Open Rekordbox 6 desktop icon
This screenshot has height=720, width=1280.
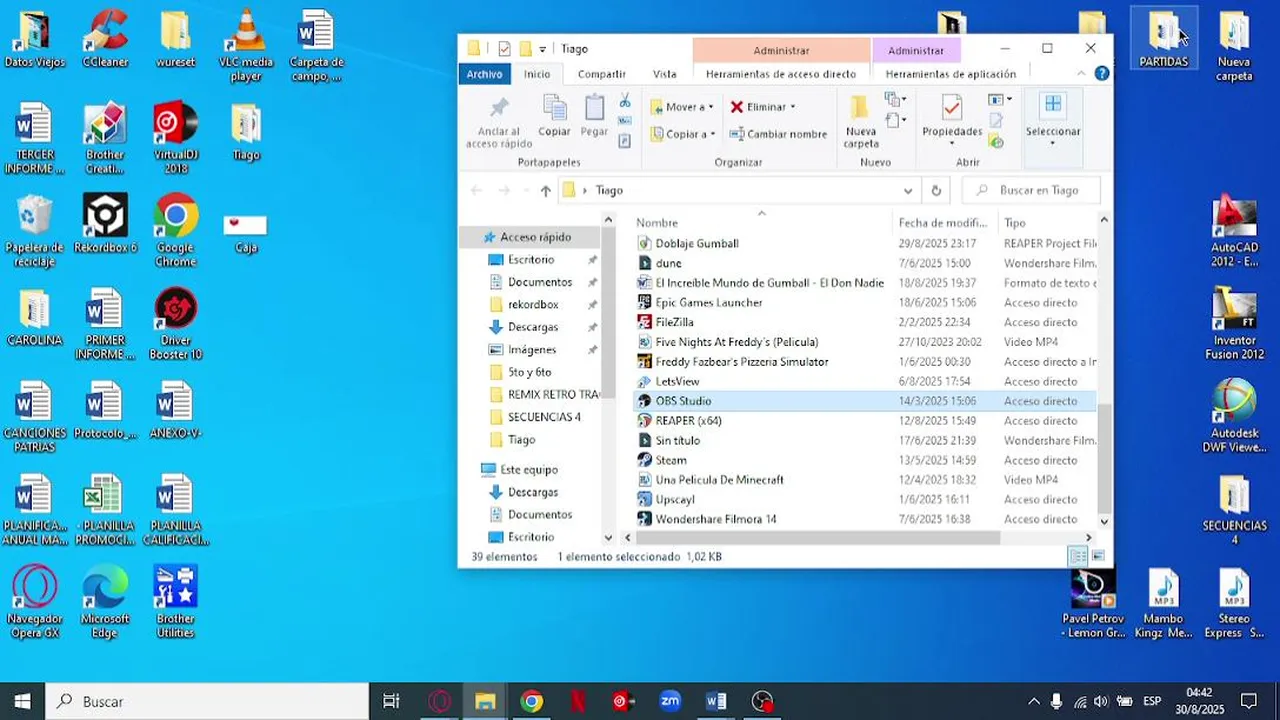105,224
